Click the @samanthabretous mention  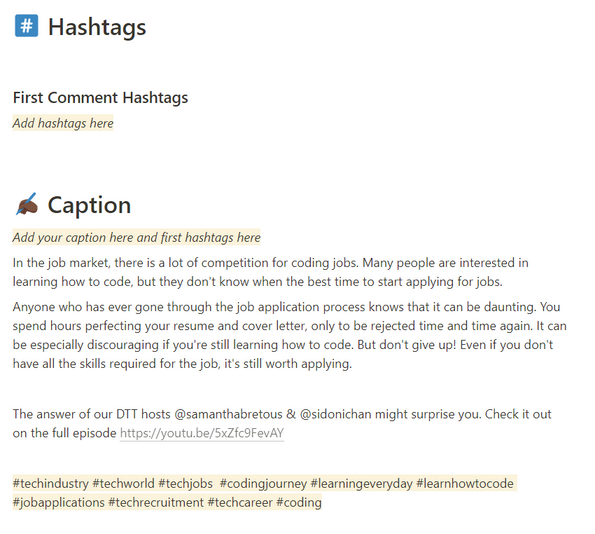[228, 414]
